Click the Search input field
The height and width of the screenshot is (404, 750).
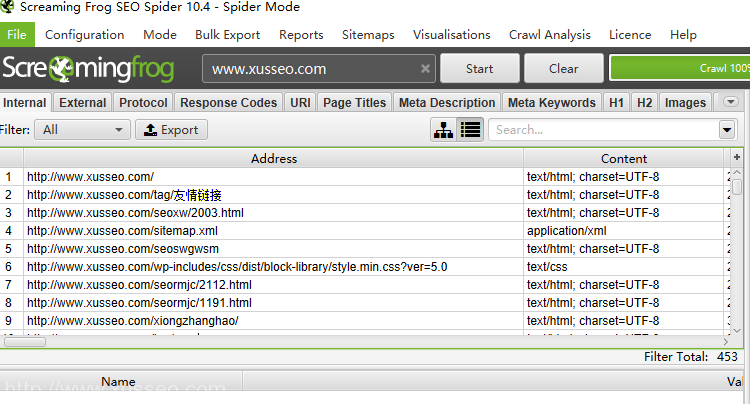coord(604,130)
